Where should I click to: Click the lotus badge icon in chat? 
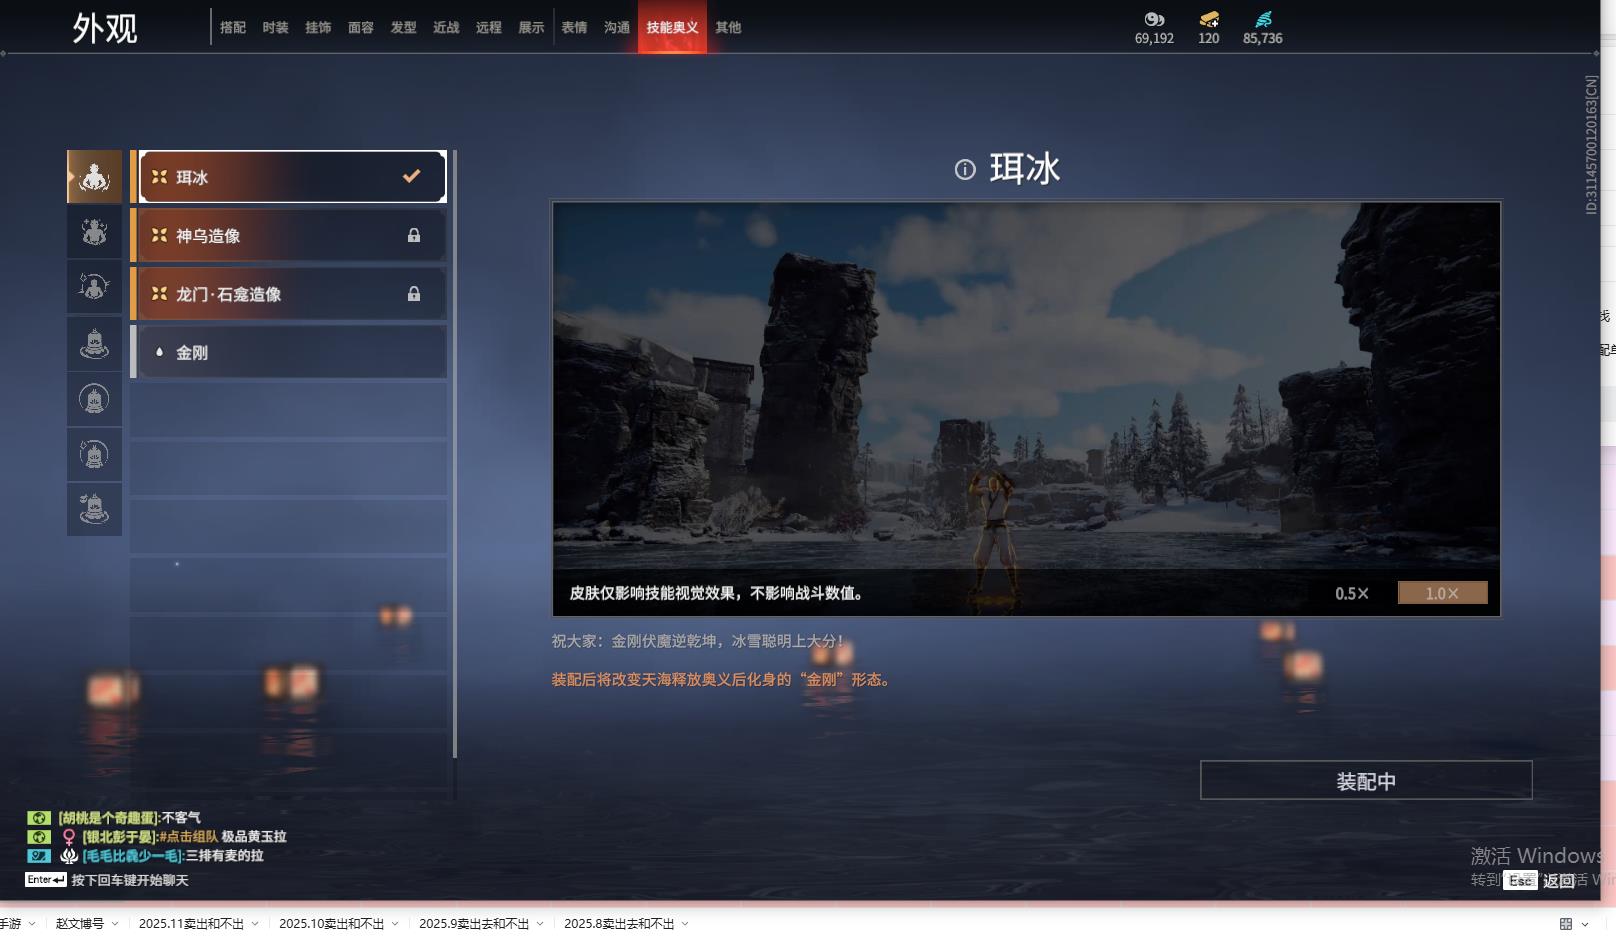pyautogui.click(x=69, y=856)
